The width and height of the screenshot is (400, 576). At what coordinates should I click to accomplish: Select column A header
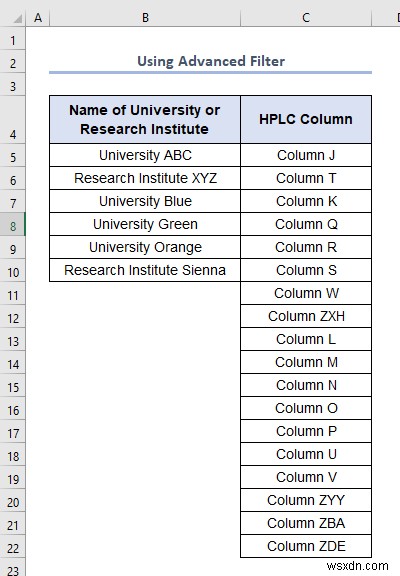(38, 17)
